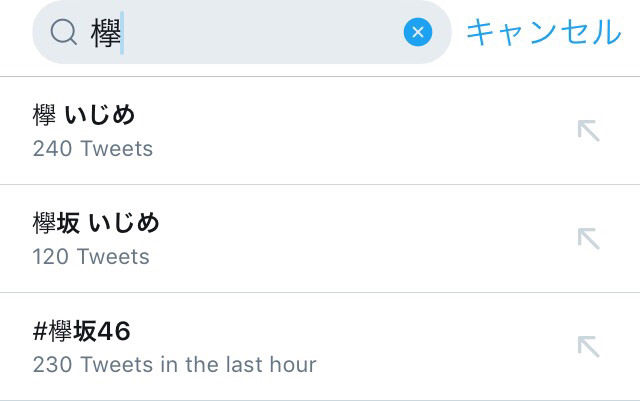Click the leading 欅 in the first suggestion
Viewport: 640px width, 401px height.
(x=44, y=116)
